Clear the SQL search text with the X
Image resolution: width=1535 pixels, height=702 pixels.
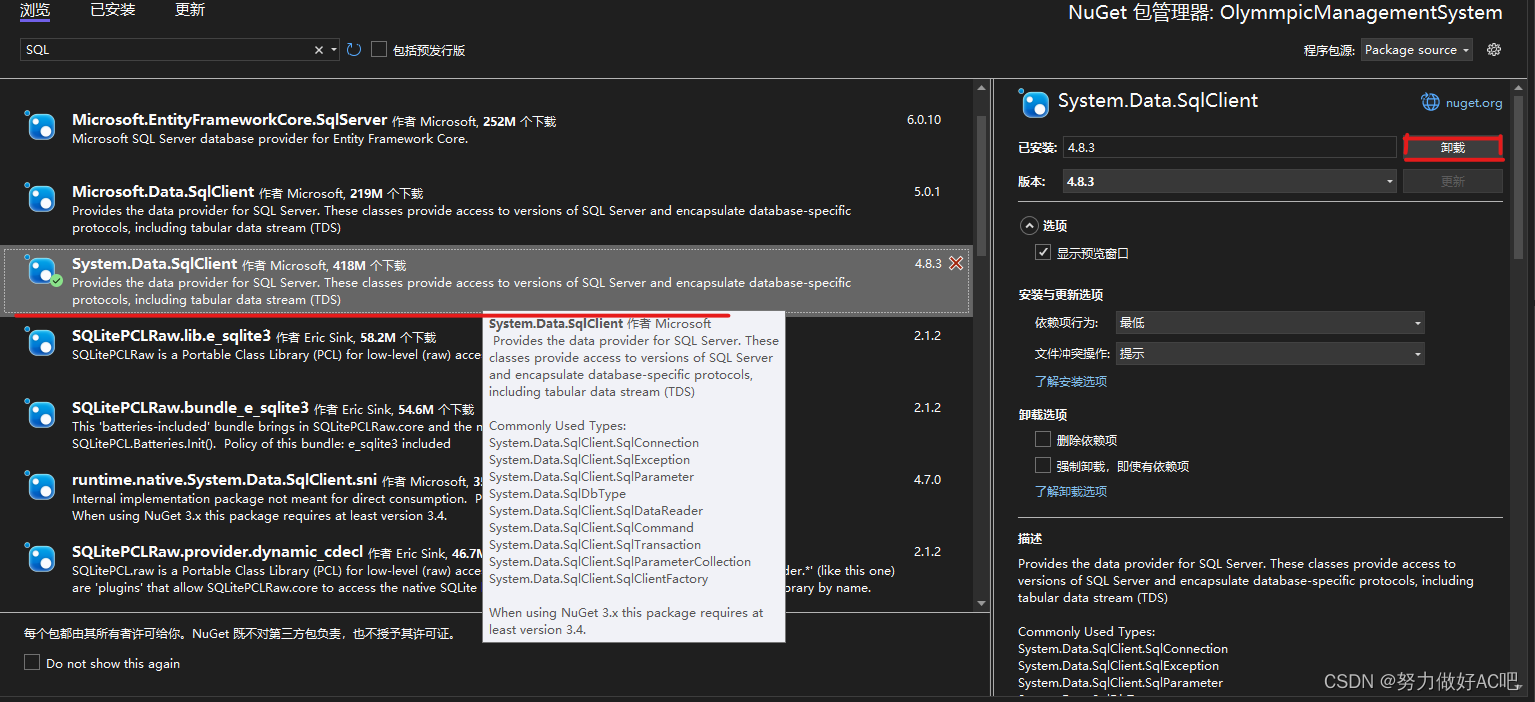tap(319, 50)
